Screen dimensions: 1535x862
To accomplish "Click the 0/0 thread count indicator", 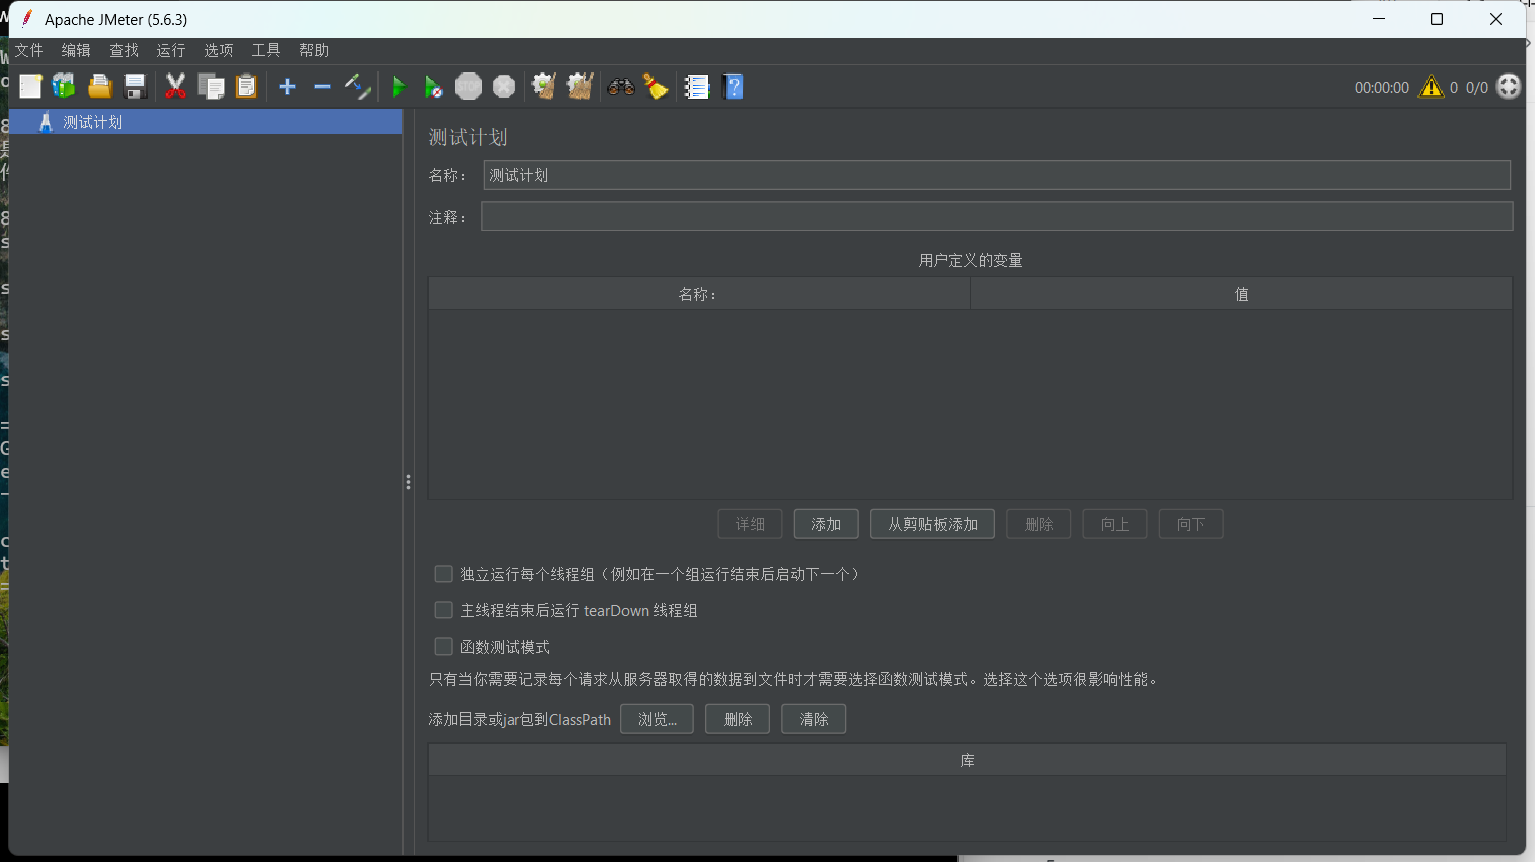I will [1476, 88].
